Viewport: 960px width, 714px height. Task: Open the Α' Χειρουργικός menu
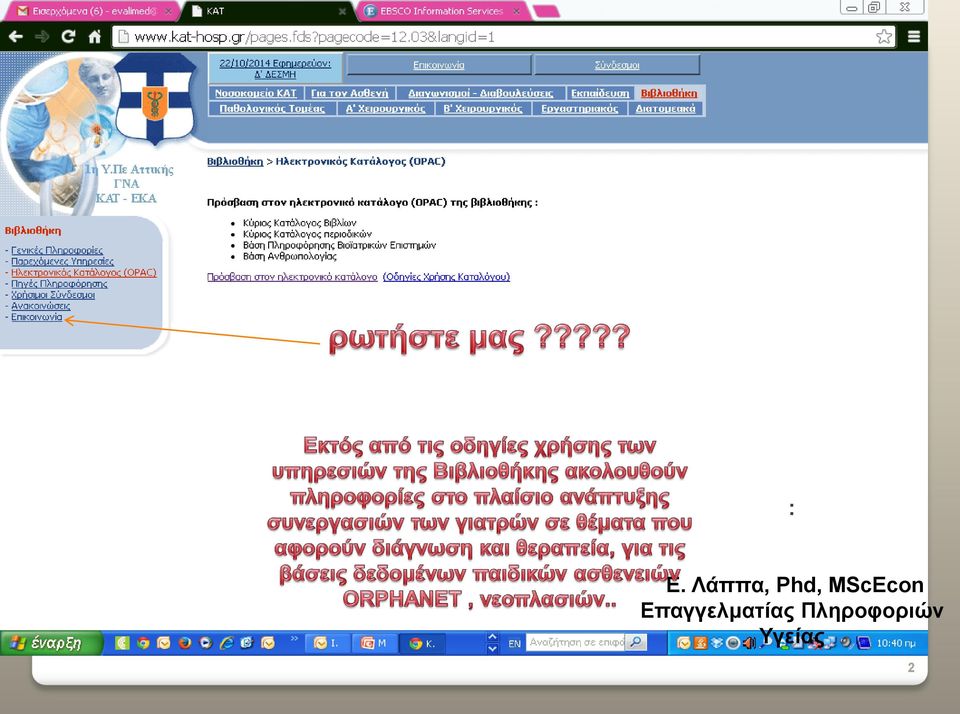point(386,108)
